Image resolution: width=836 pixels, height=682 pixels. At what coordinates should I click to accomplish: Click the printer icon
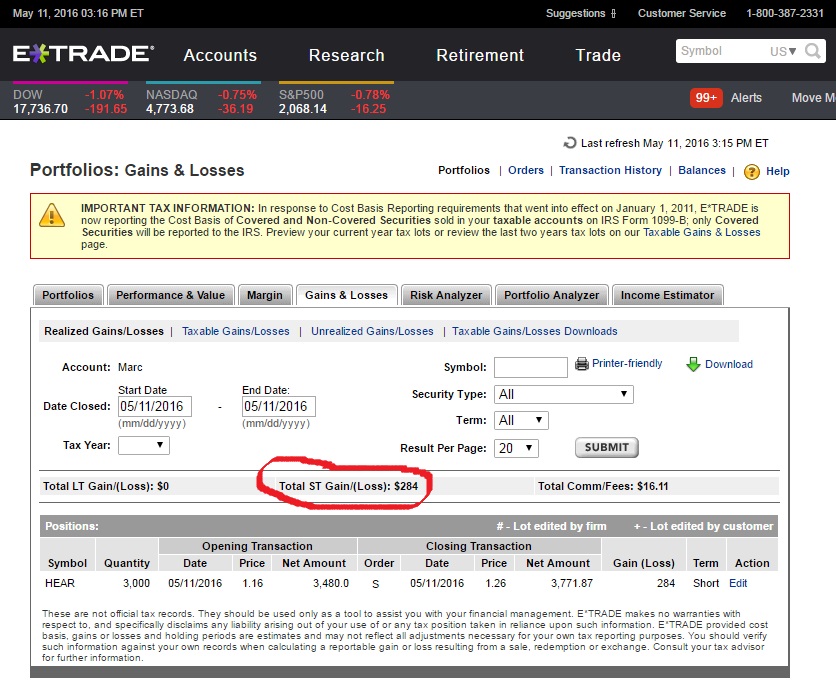tap(582, 364)
